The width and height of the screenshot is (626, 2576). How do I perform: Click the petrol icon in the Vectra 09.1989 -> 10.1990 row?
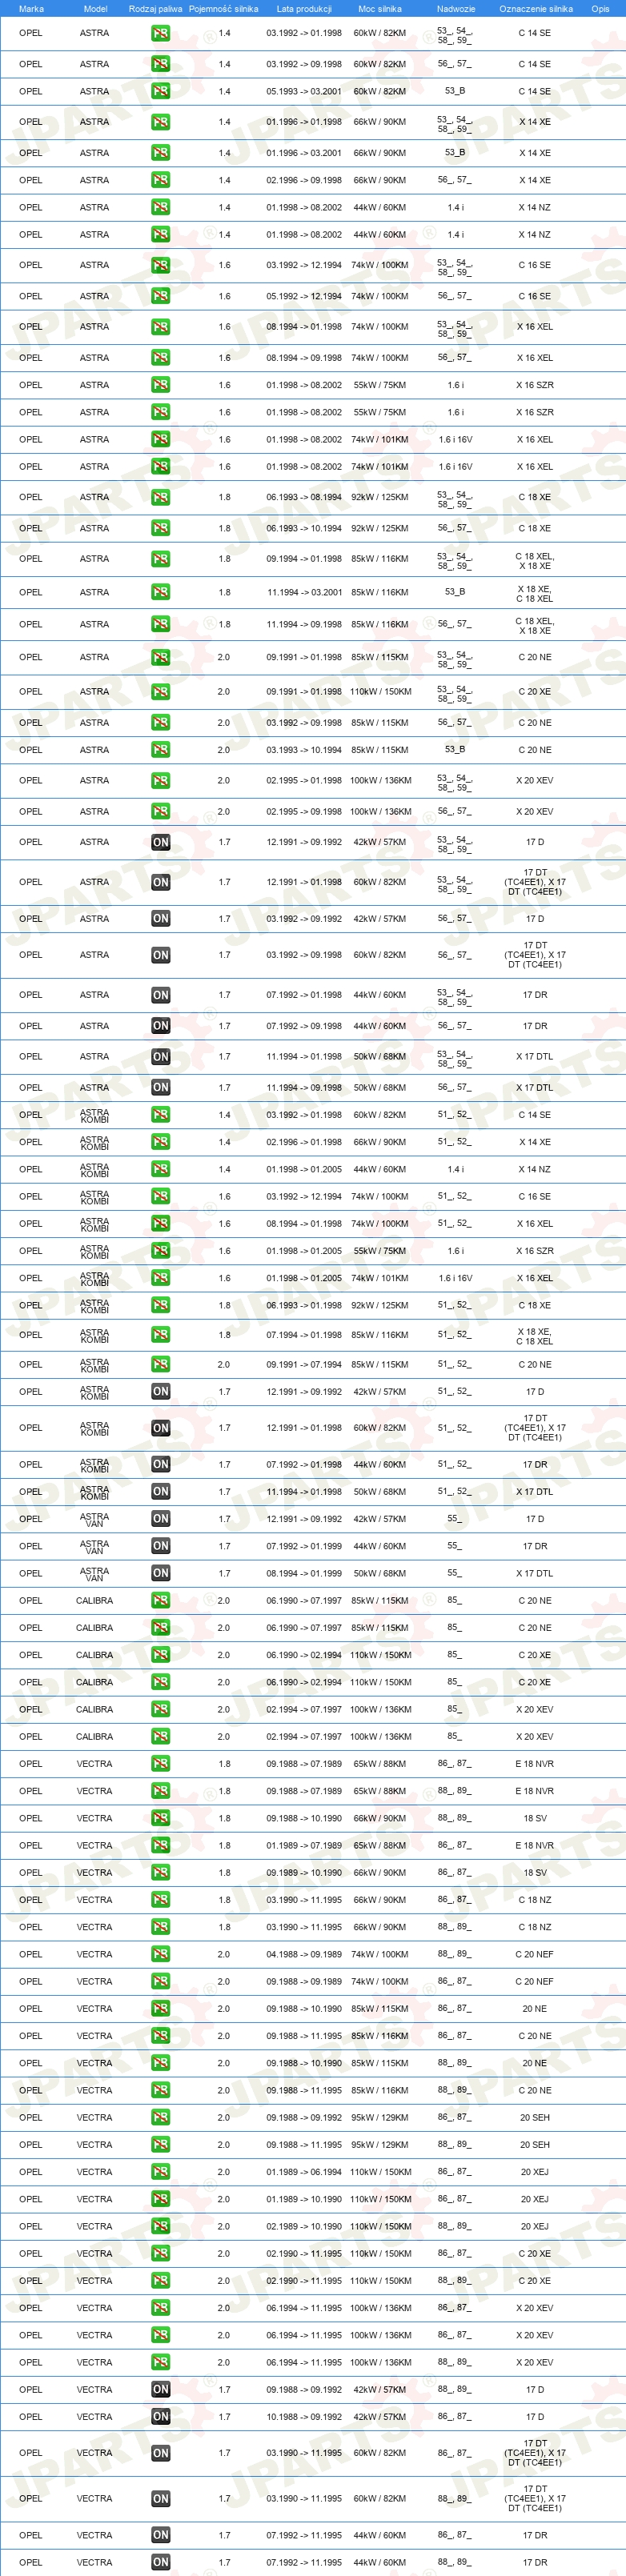160,1872
